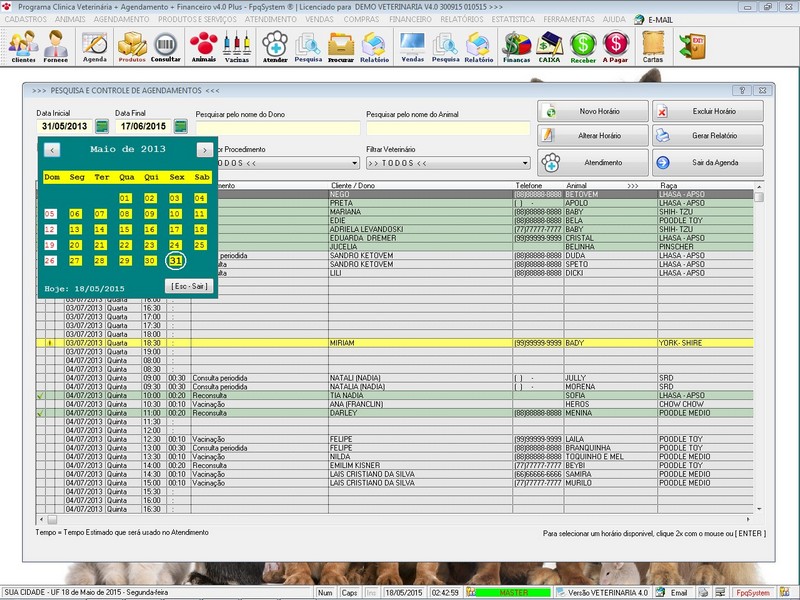Open Relatório icon next to Finanças
This screenshot has height=600, width=800.
pos(479,46)
